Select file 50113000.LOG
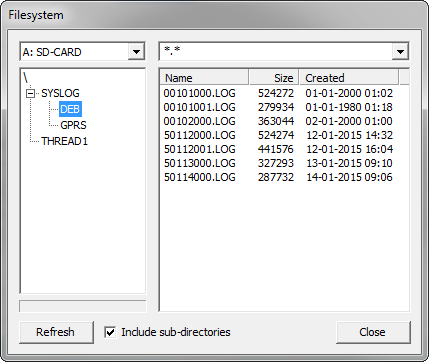The height and width of the screenshot is (362, 429). coord(199,163)
